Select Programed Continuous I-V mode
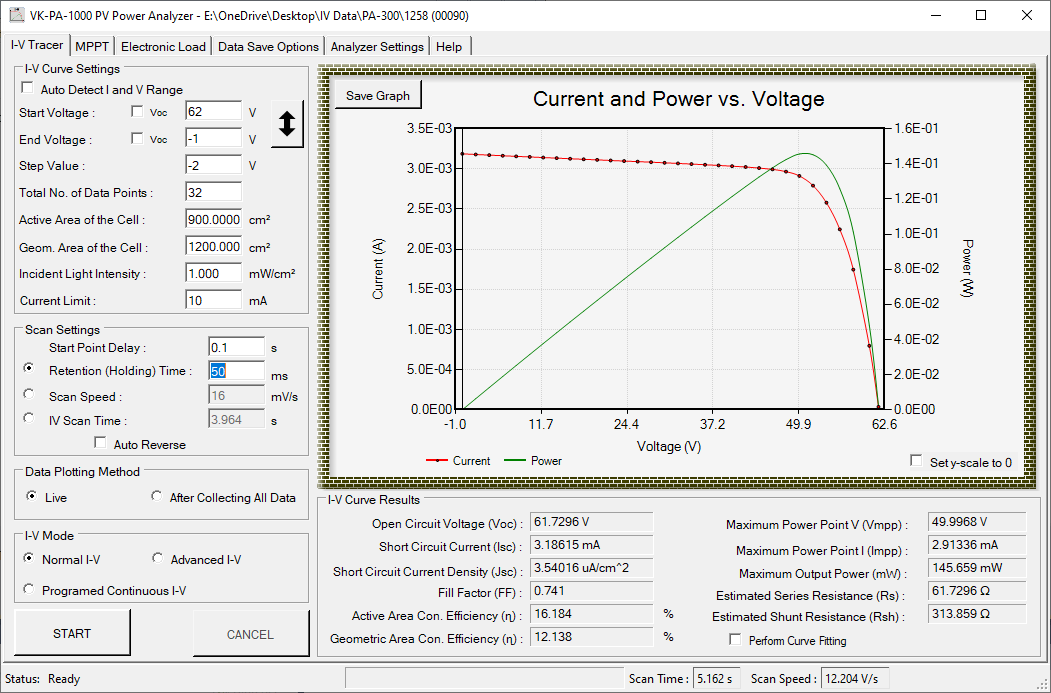 point(29,589)
